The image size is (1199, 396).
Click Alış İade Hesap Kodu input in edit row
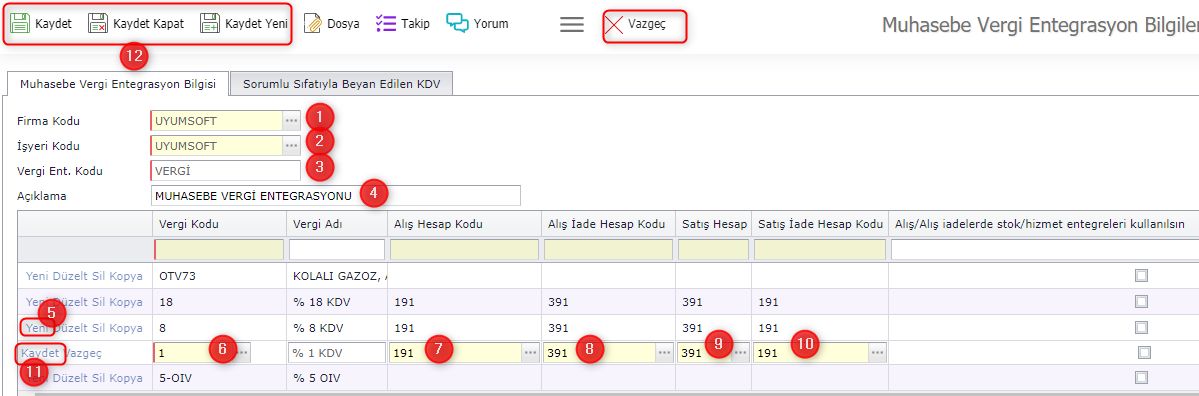pyautogui.click(x=600, y=352)
